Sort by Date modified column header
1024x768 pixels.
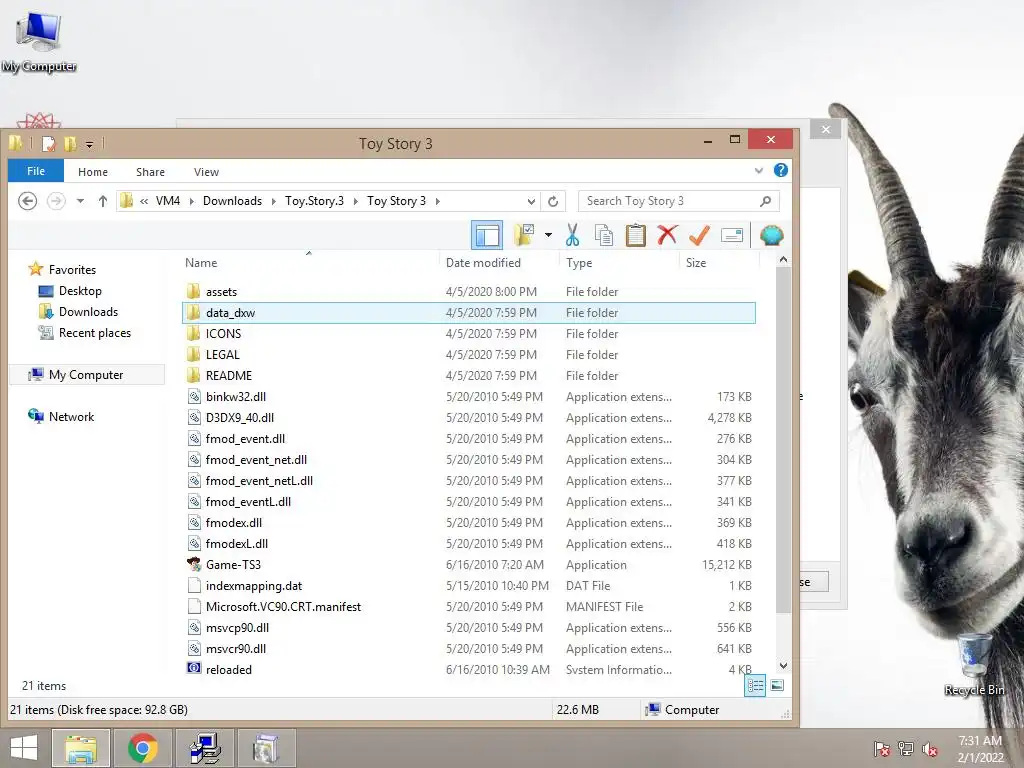[483, 263]
